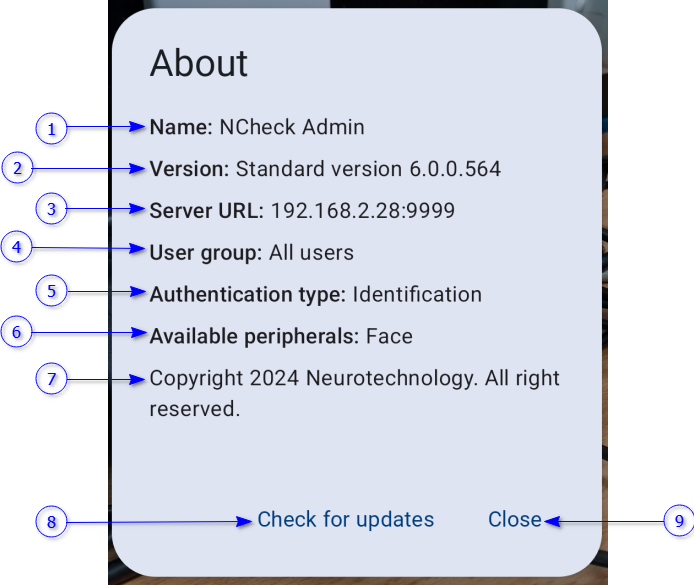The image size is (694, 585).
Task: Click callout marker number 4
Action: pos(18,248)
